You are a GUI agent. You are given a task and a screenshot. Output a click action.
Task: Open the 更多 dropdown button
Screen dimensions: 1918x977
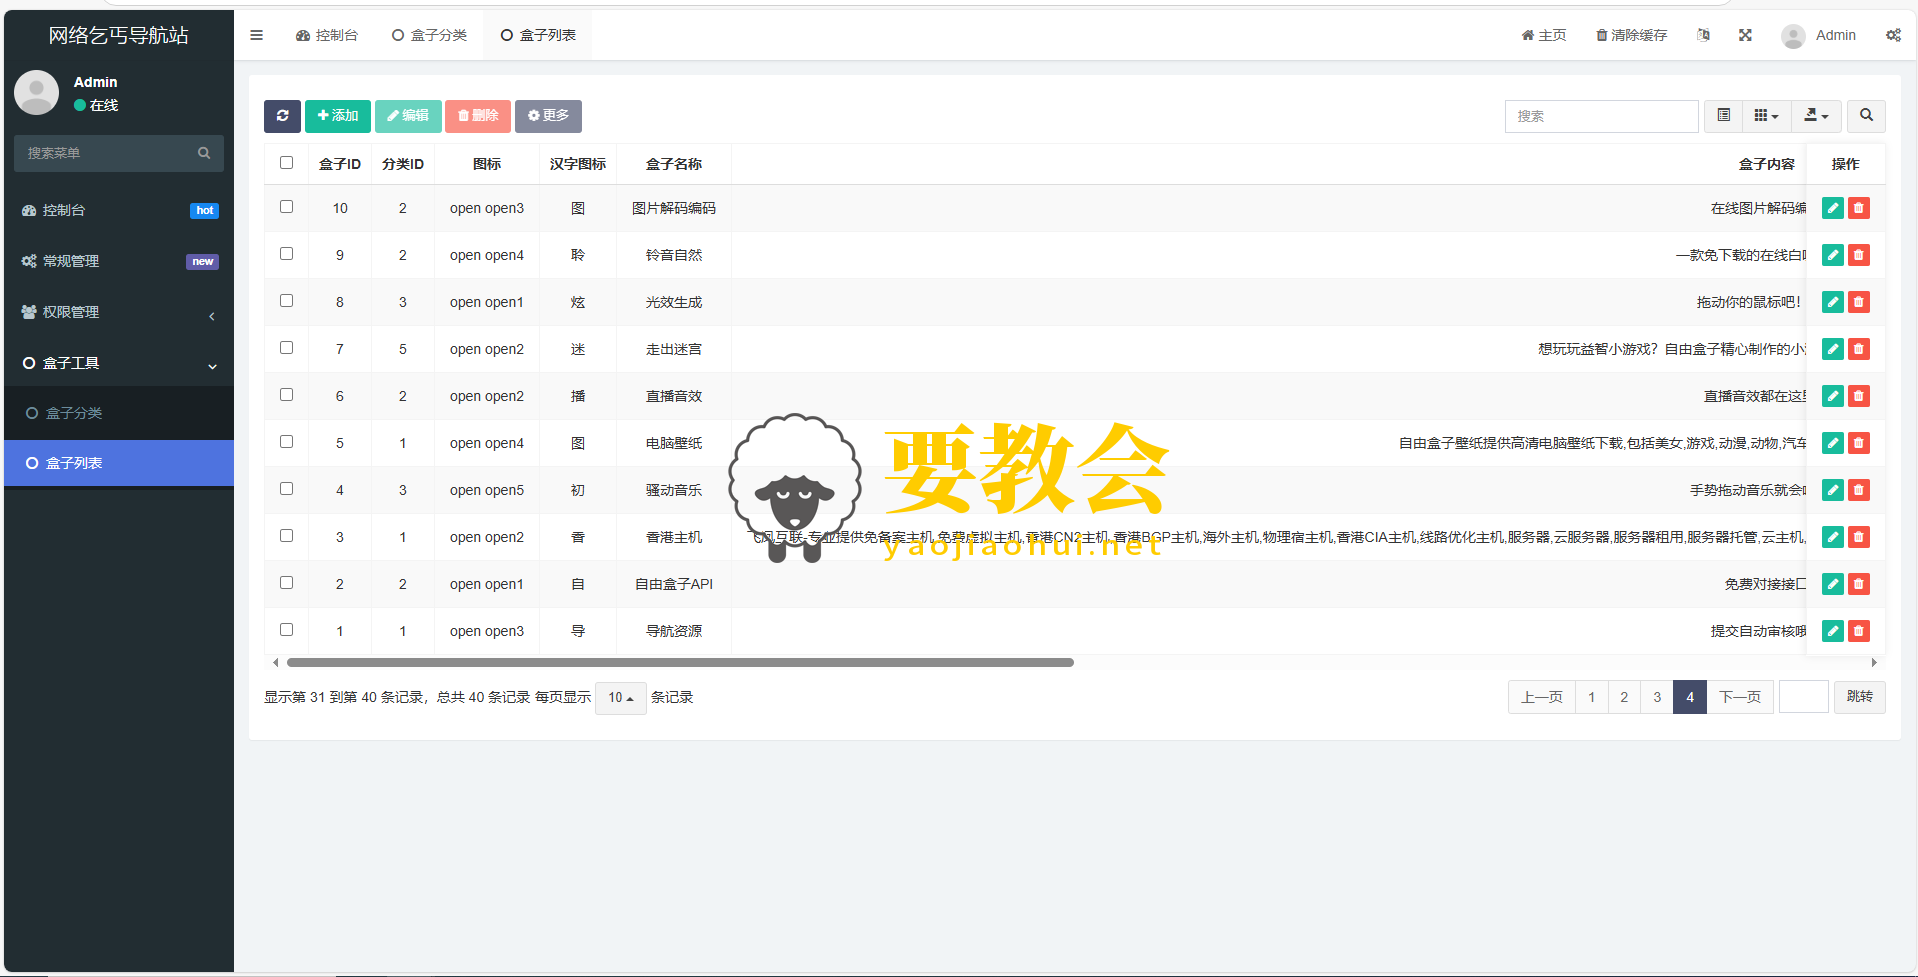tap(548, 116)
